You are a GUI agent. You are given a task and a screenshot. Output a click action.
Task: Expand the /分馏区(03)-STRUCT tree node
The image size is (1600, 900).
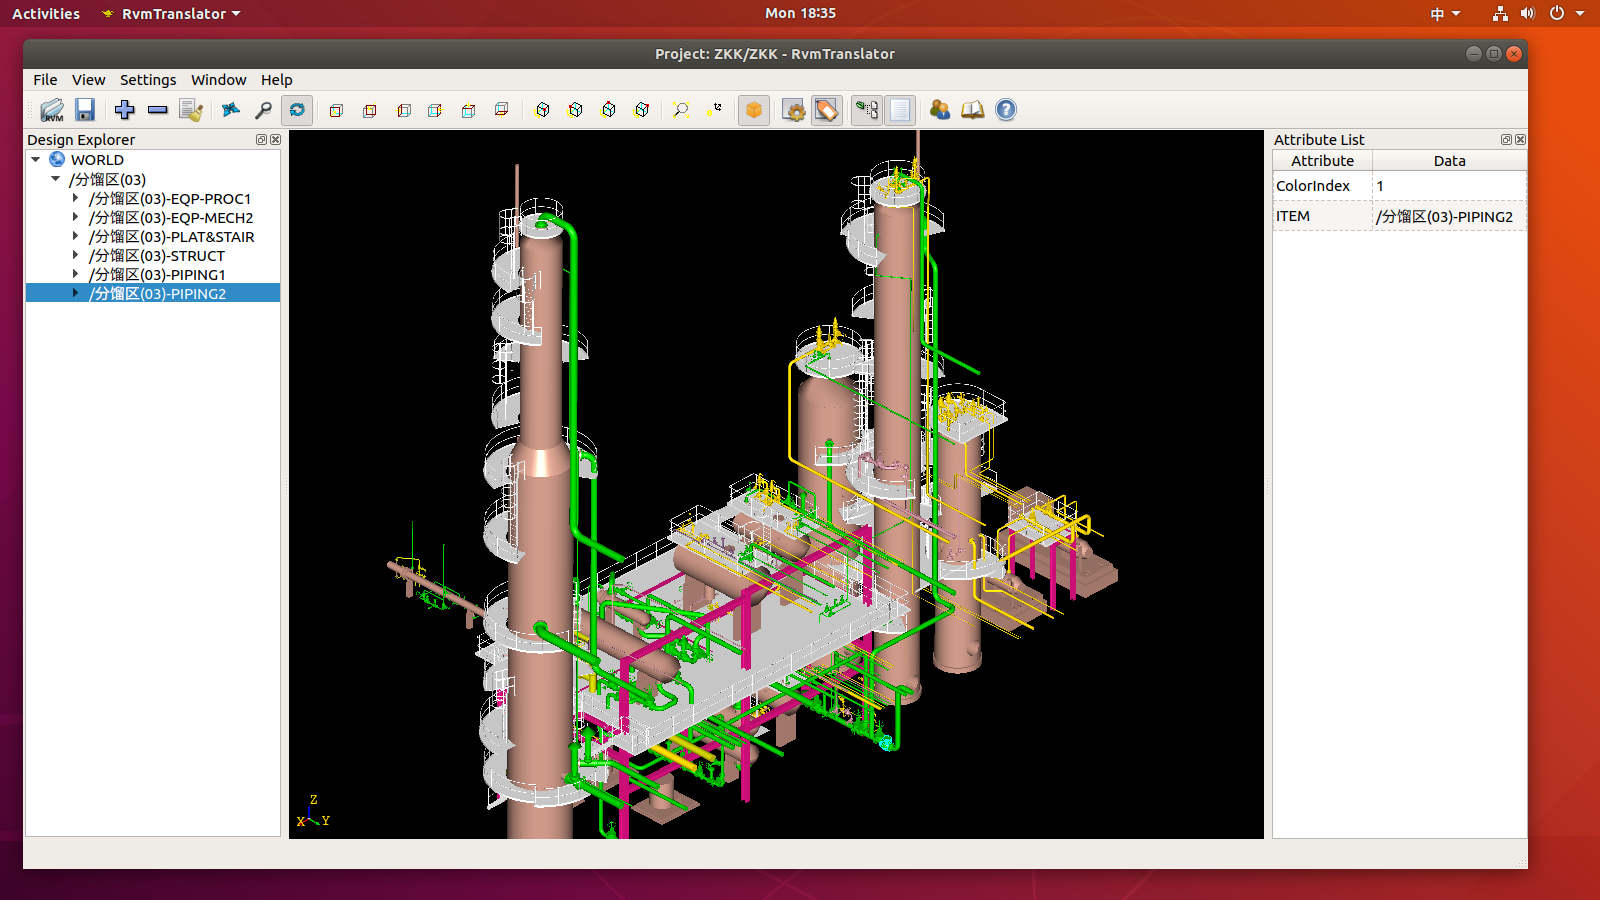tap(75, 256)
